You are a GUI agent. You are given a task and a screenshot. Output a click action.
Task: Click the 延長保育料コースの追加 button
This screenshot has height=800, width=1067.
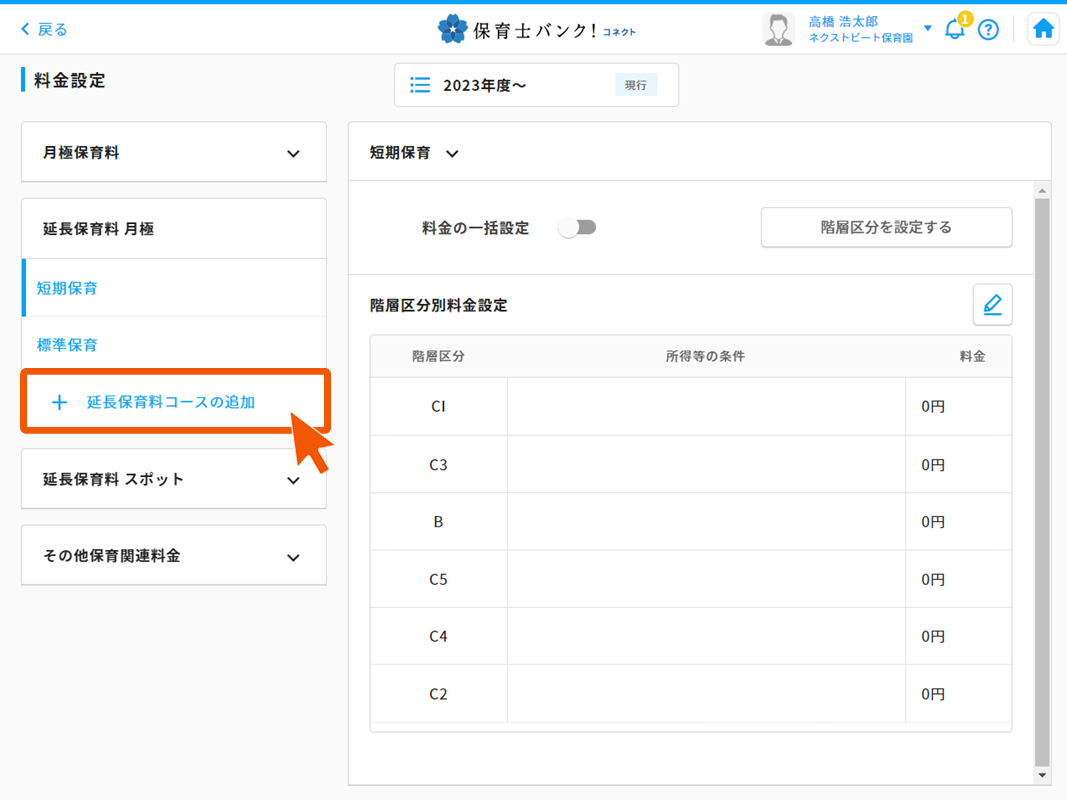pyautogui.click(x=175, y=401)
